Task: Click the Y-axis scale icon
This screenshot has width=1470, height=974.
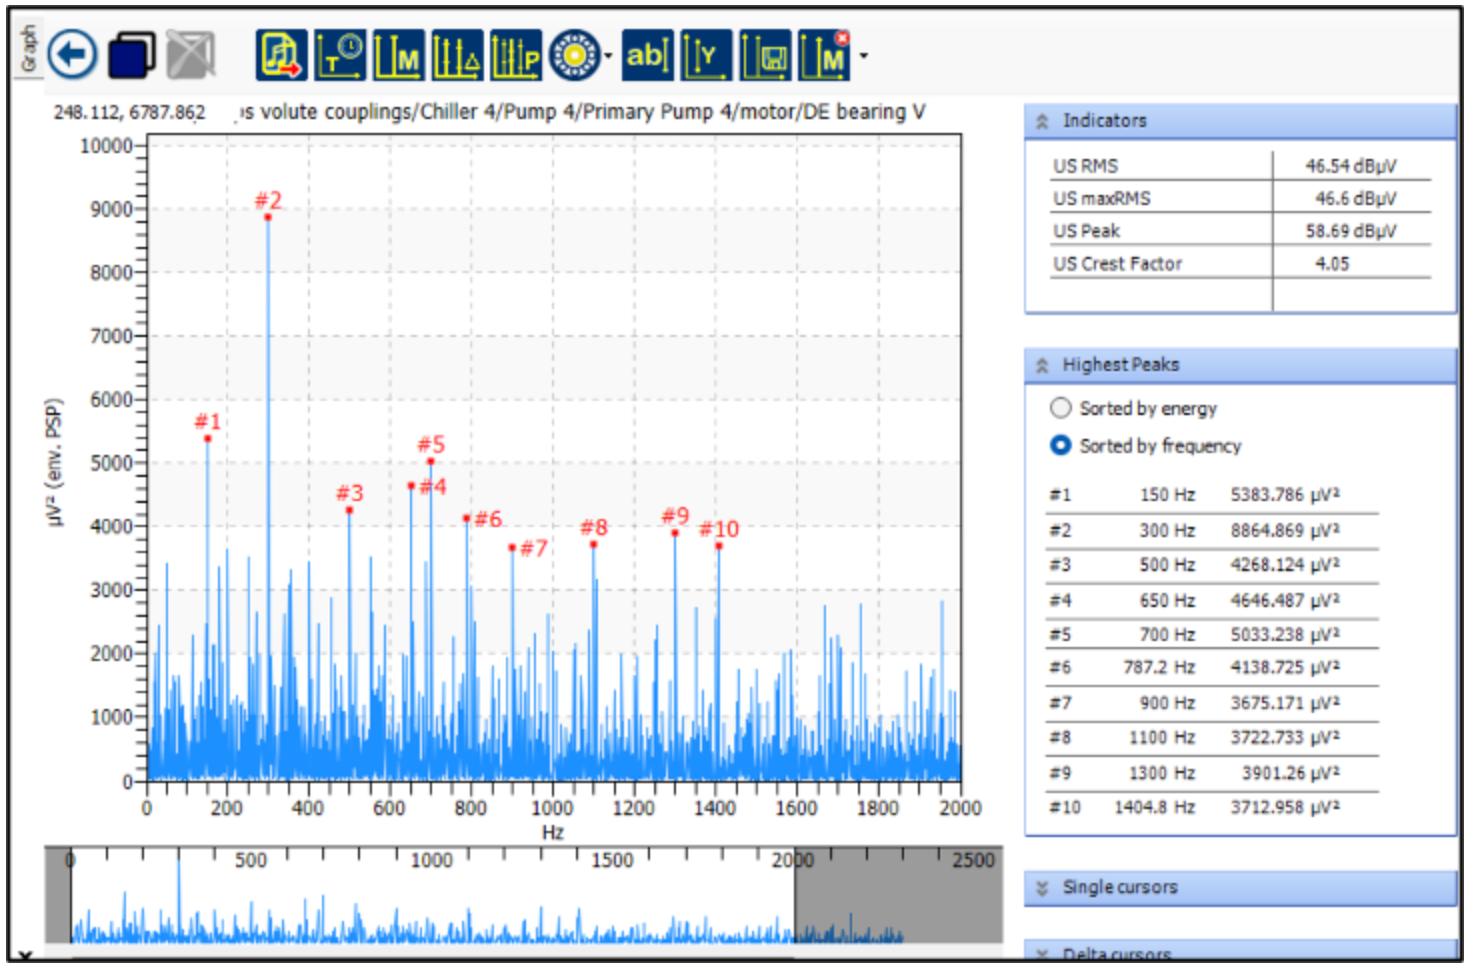Action: click(706, 55)
